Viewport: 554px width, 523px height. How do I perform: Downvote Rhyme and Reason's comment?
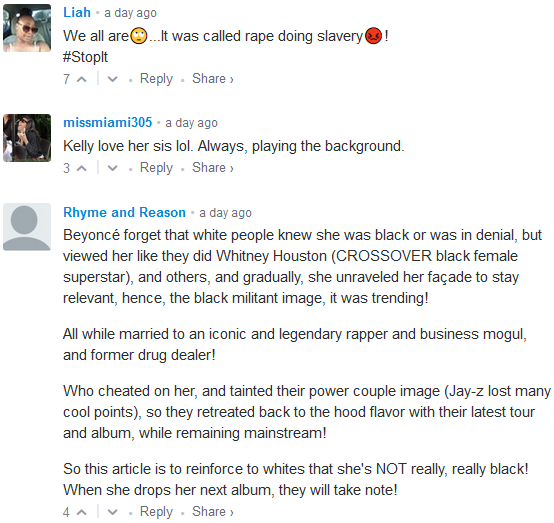(x=112, y=512)
